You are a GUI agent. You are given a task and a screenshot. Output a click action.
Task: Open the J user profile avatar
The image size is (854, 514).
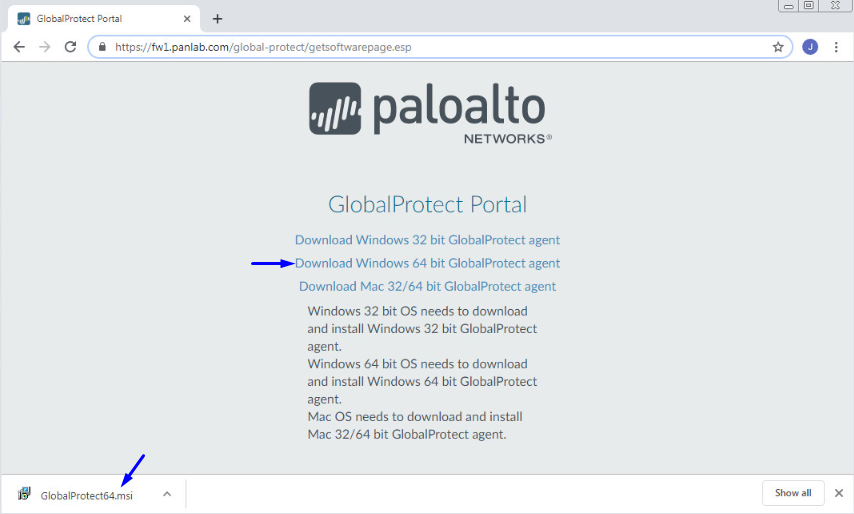pos(810,47)
